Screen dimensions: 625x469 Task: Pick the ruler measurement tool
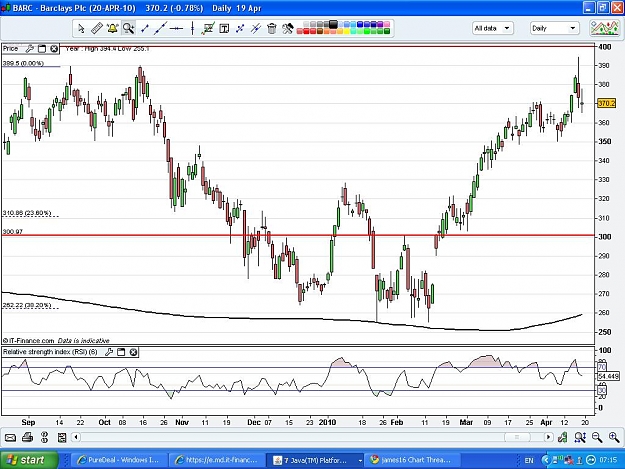(x=97, y=28)
